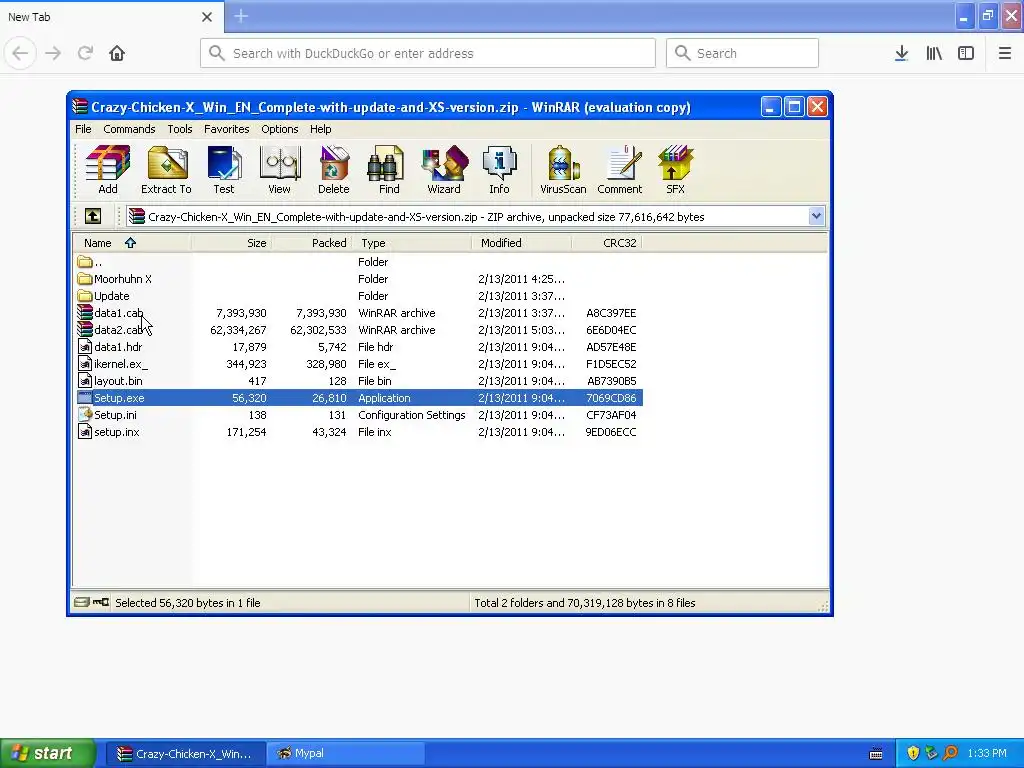Go forward in browser

coord(53,53)
